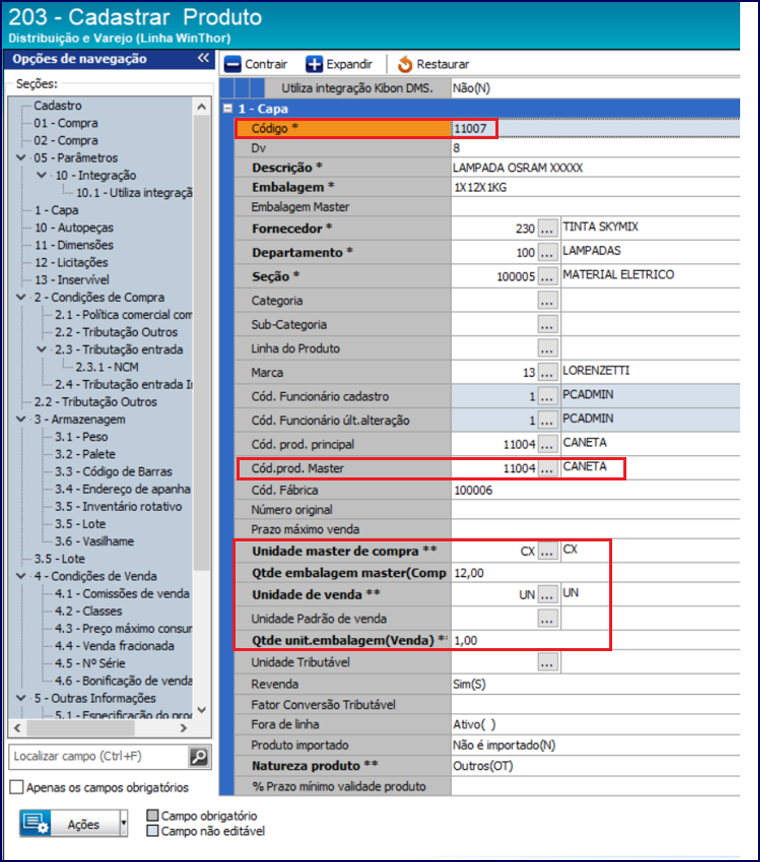This screenshot has width=760, height=862.
Task: Open Linha do Produto lookup button
Action: click(547, 349)
